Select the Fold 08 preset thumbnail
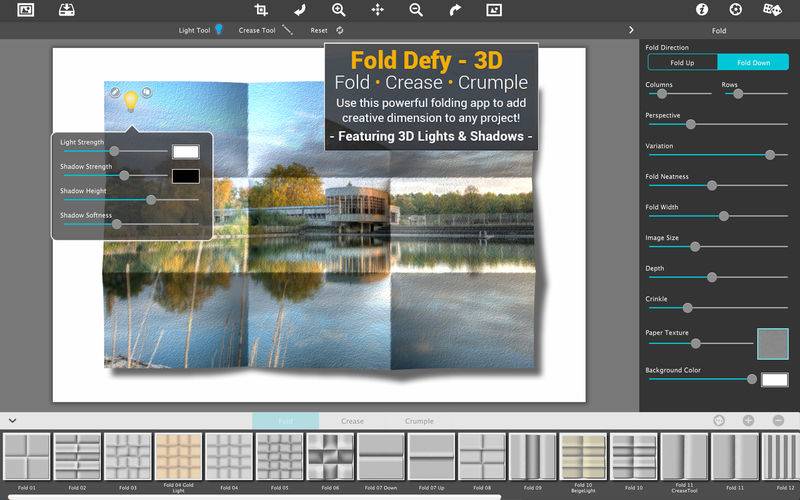800x500 pixels. 482,457
